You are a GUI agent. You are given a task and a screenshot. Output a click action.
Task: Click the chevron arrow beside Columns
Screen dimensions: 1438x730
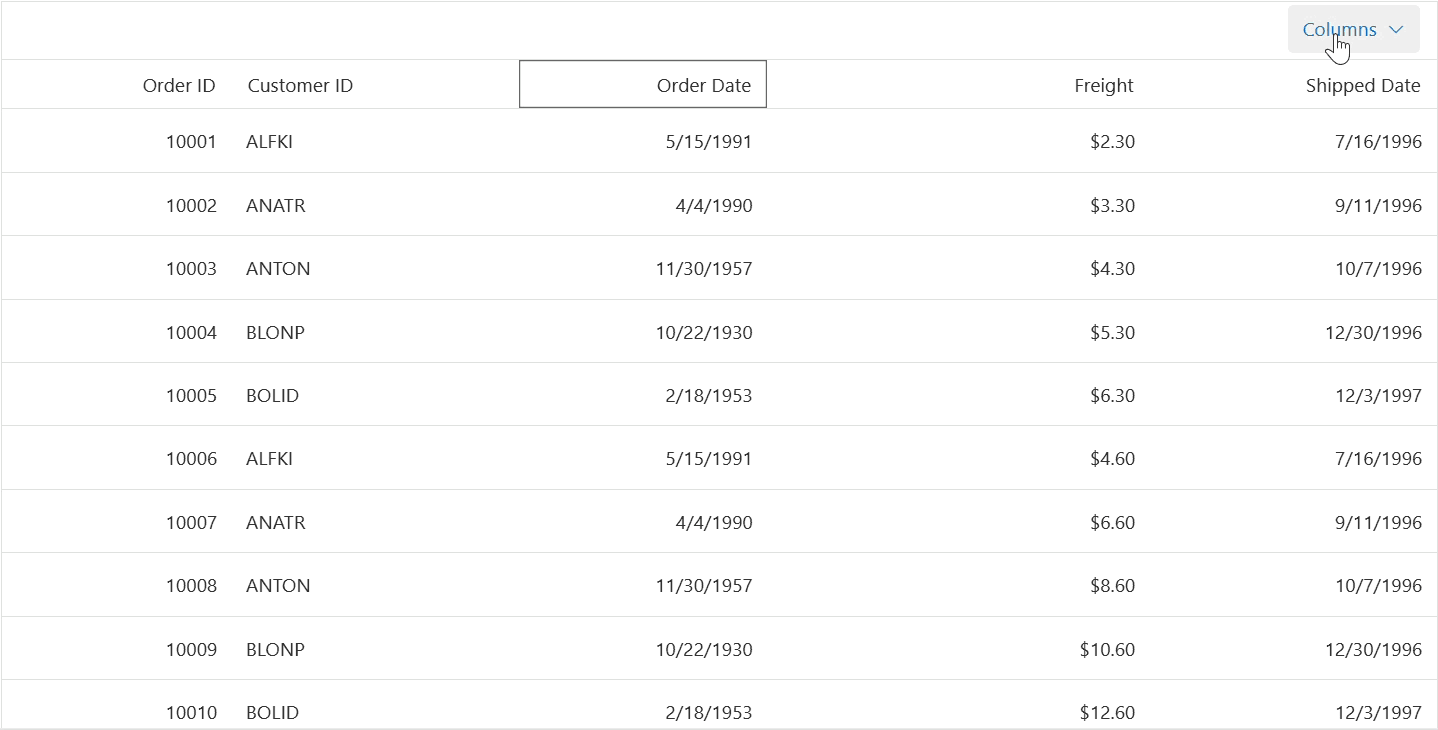tap(1397, 30)
